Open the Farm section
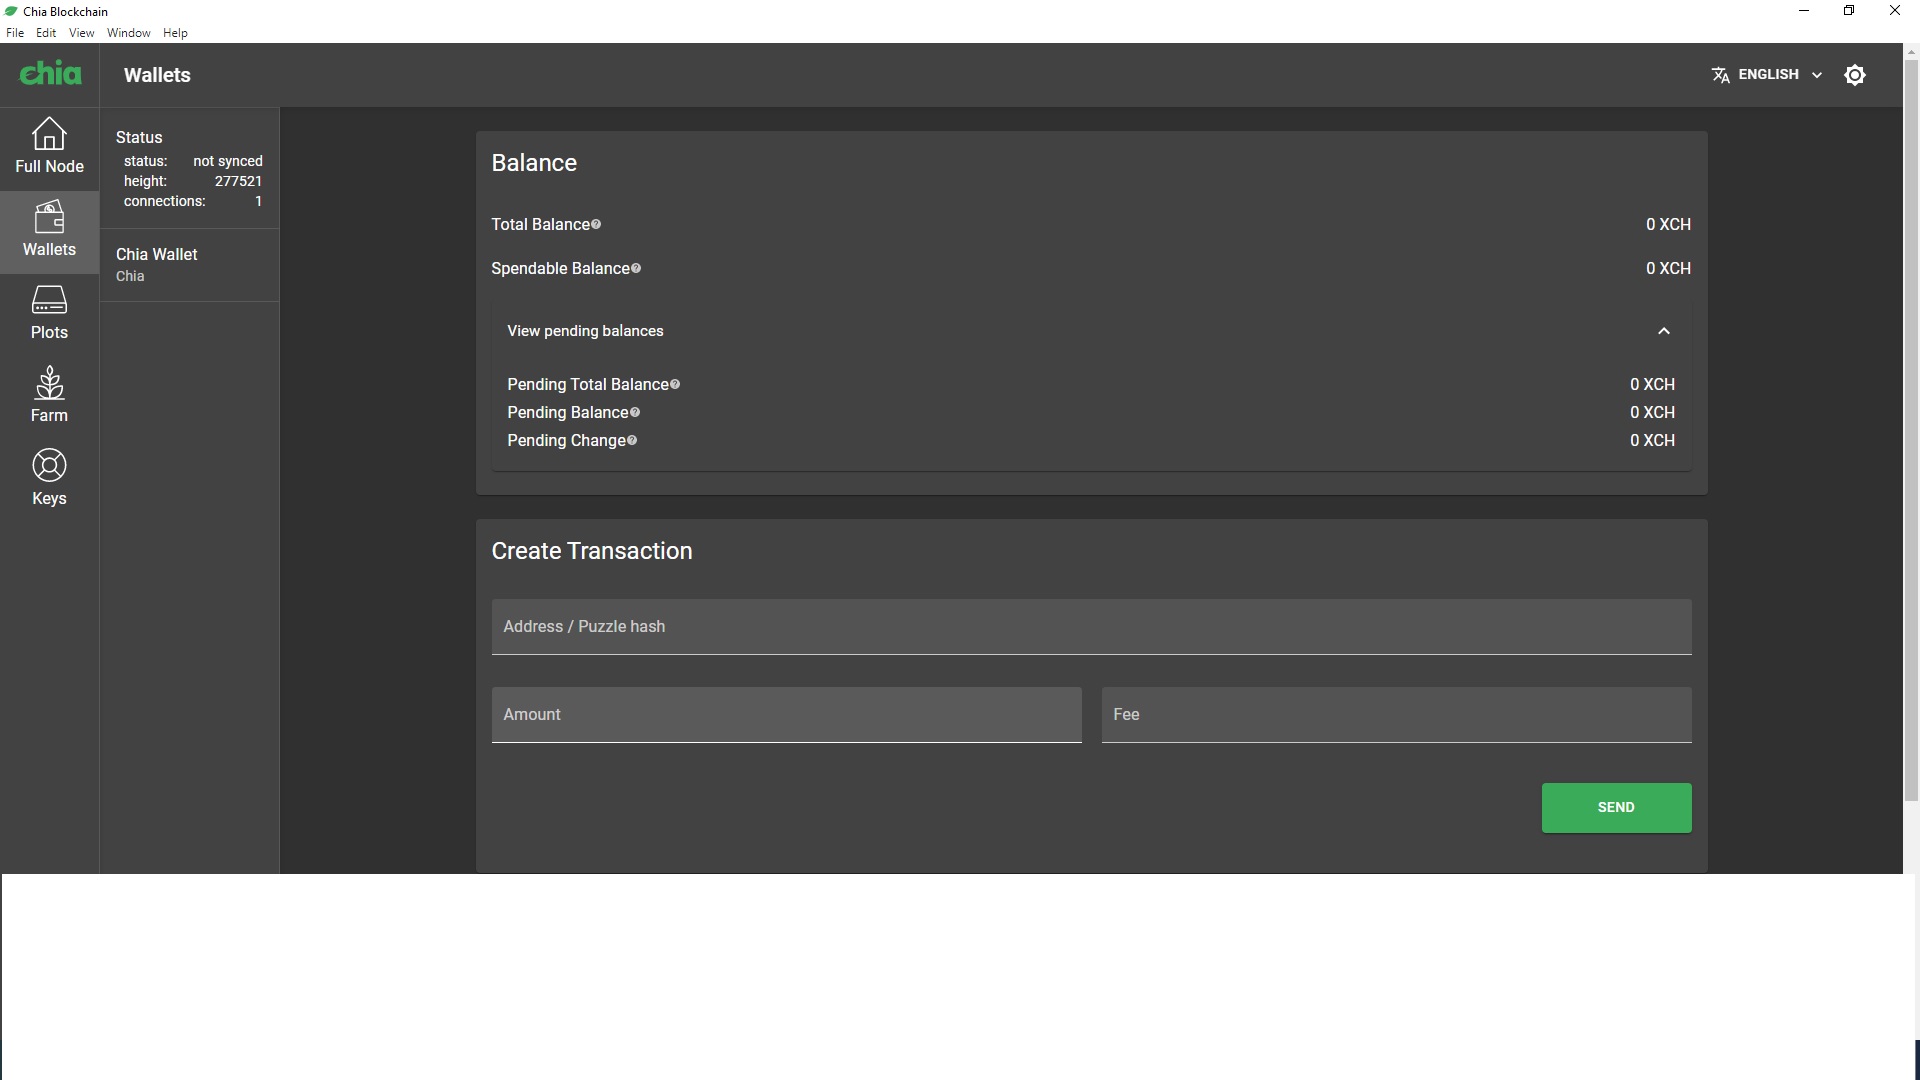Image resolution: width=1920 pixels, height=1080 pixels. click(49, 396)
